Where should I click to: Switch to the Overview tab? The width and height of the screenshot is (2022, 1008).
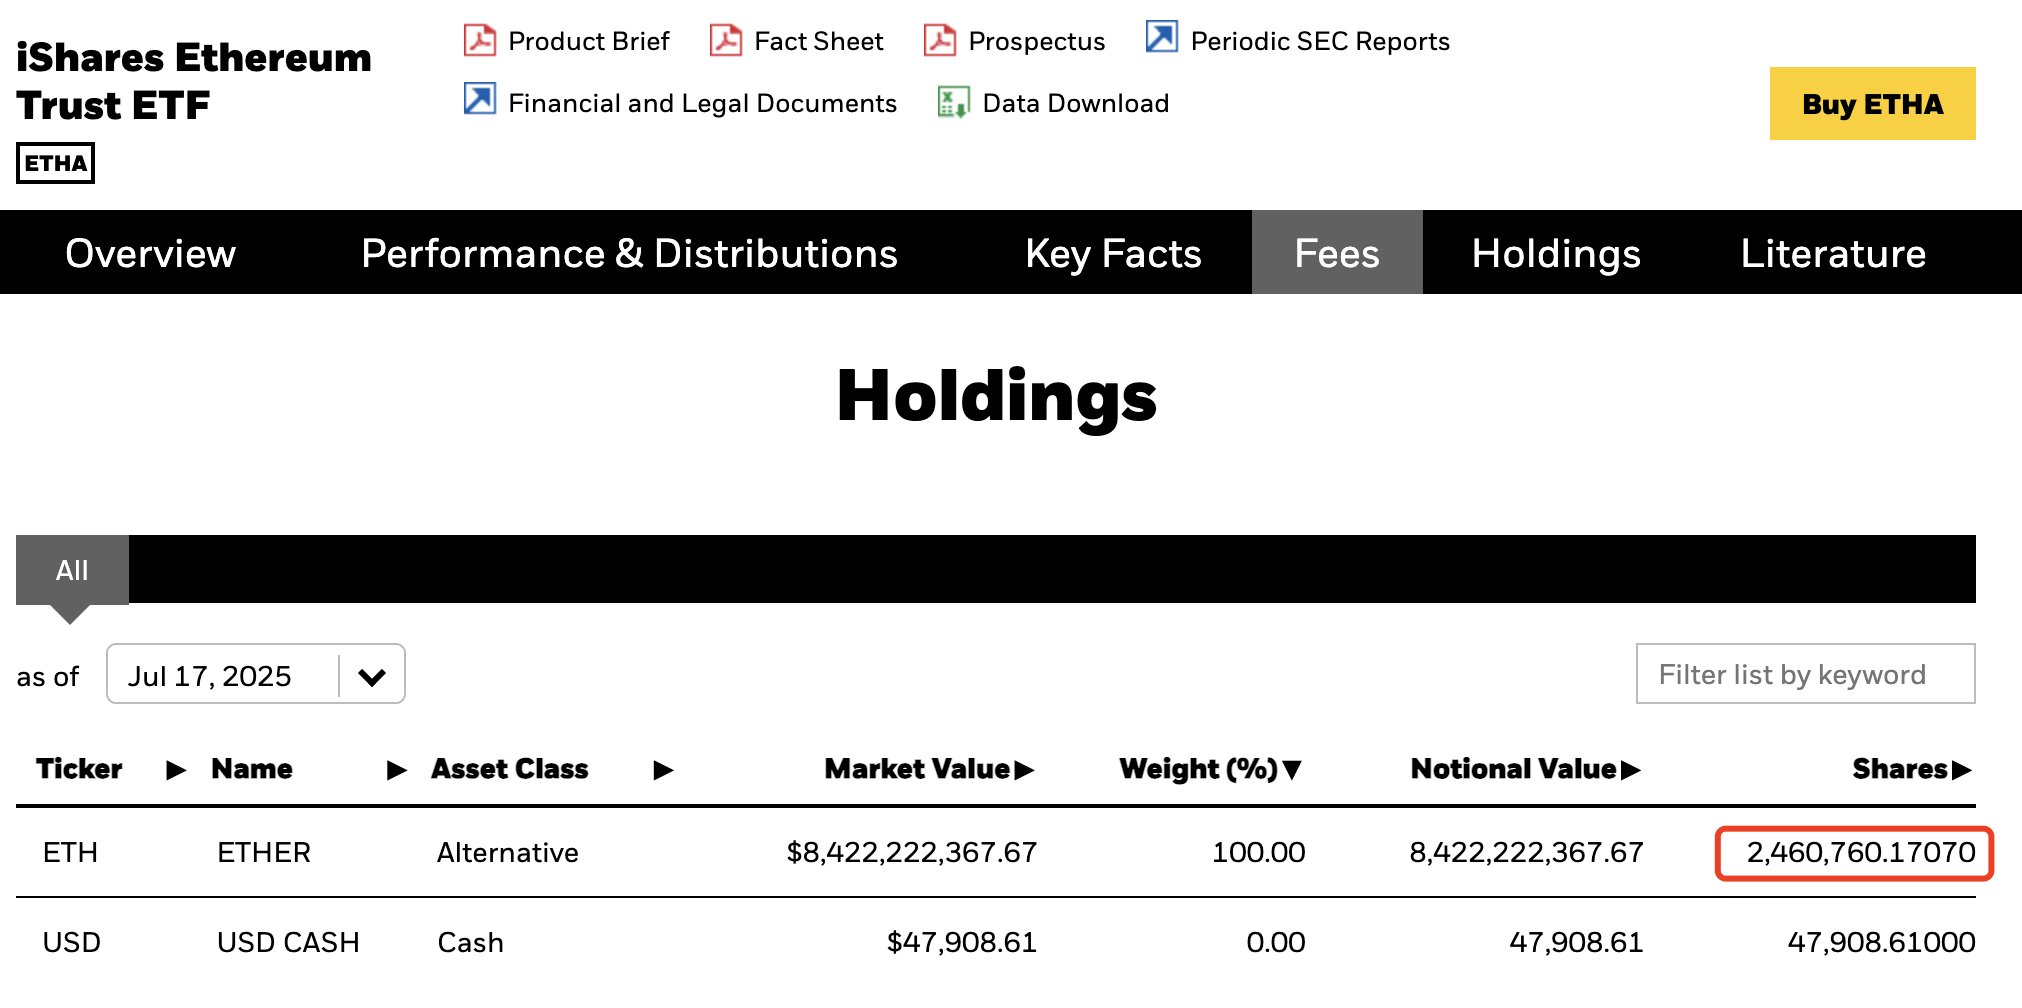click(150, 253)
